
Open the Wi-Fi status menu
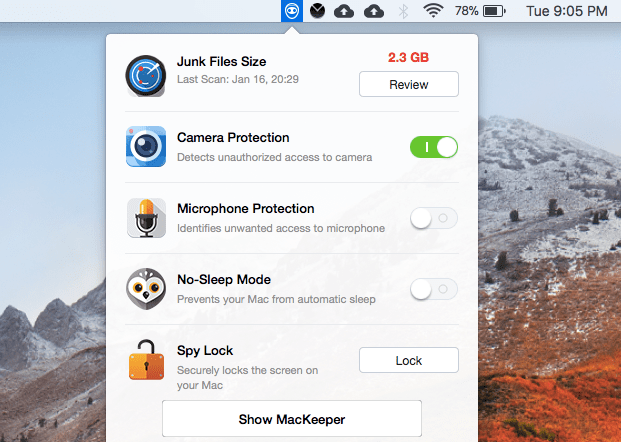433,12
